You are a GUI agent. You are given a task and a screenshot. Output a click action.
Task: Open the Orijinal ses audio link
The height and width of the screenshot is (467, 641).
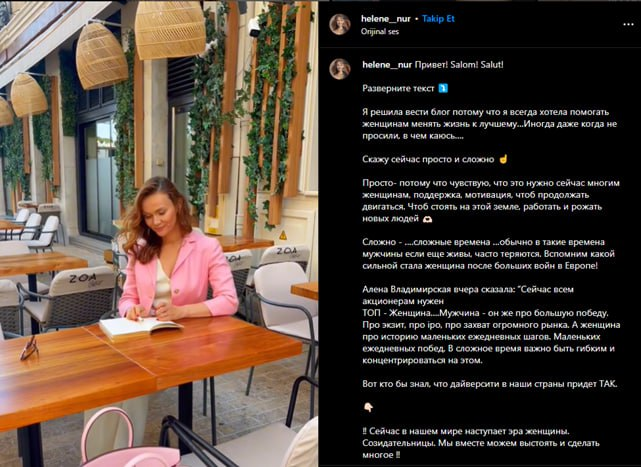tap(380, 31)
